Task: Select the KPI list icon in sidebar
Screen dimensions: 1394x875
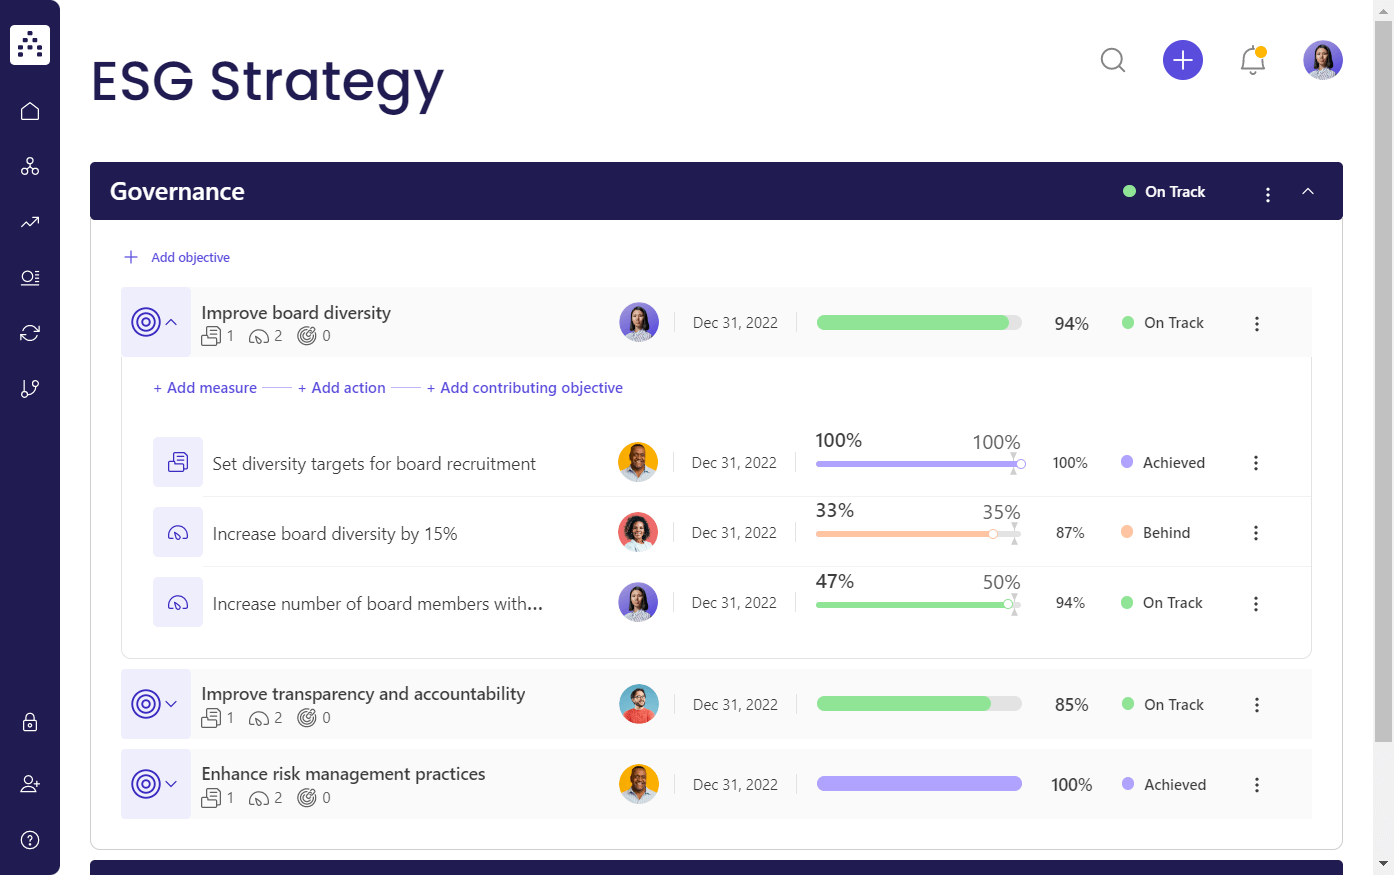Action: (30, 277)
